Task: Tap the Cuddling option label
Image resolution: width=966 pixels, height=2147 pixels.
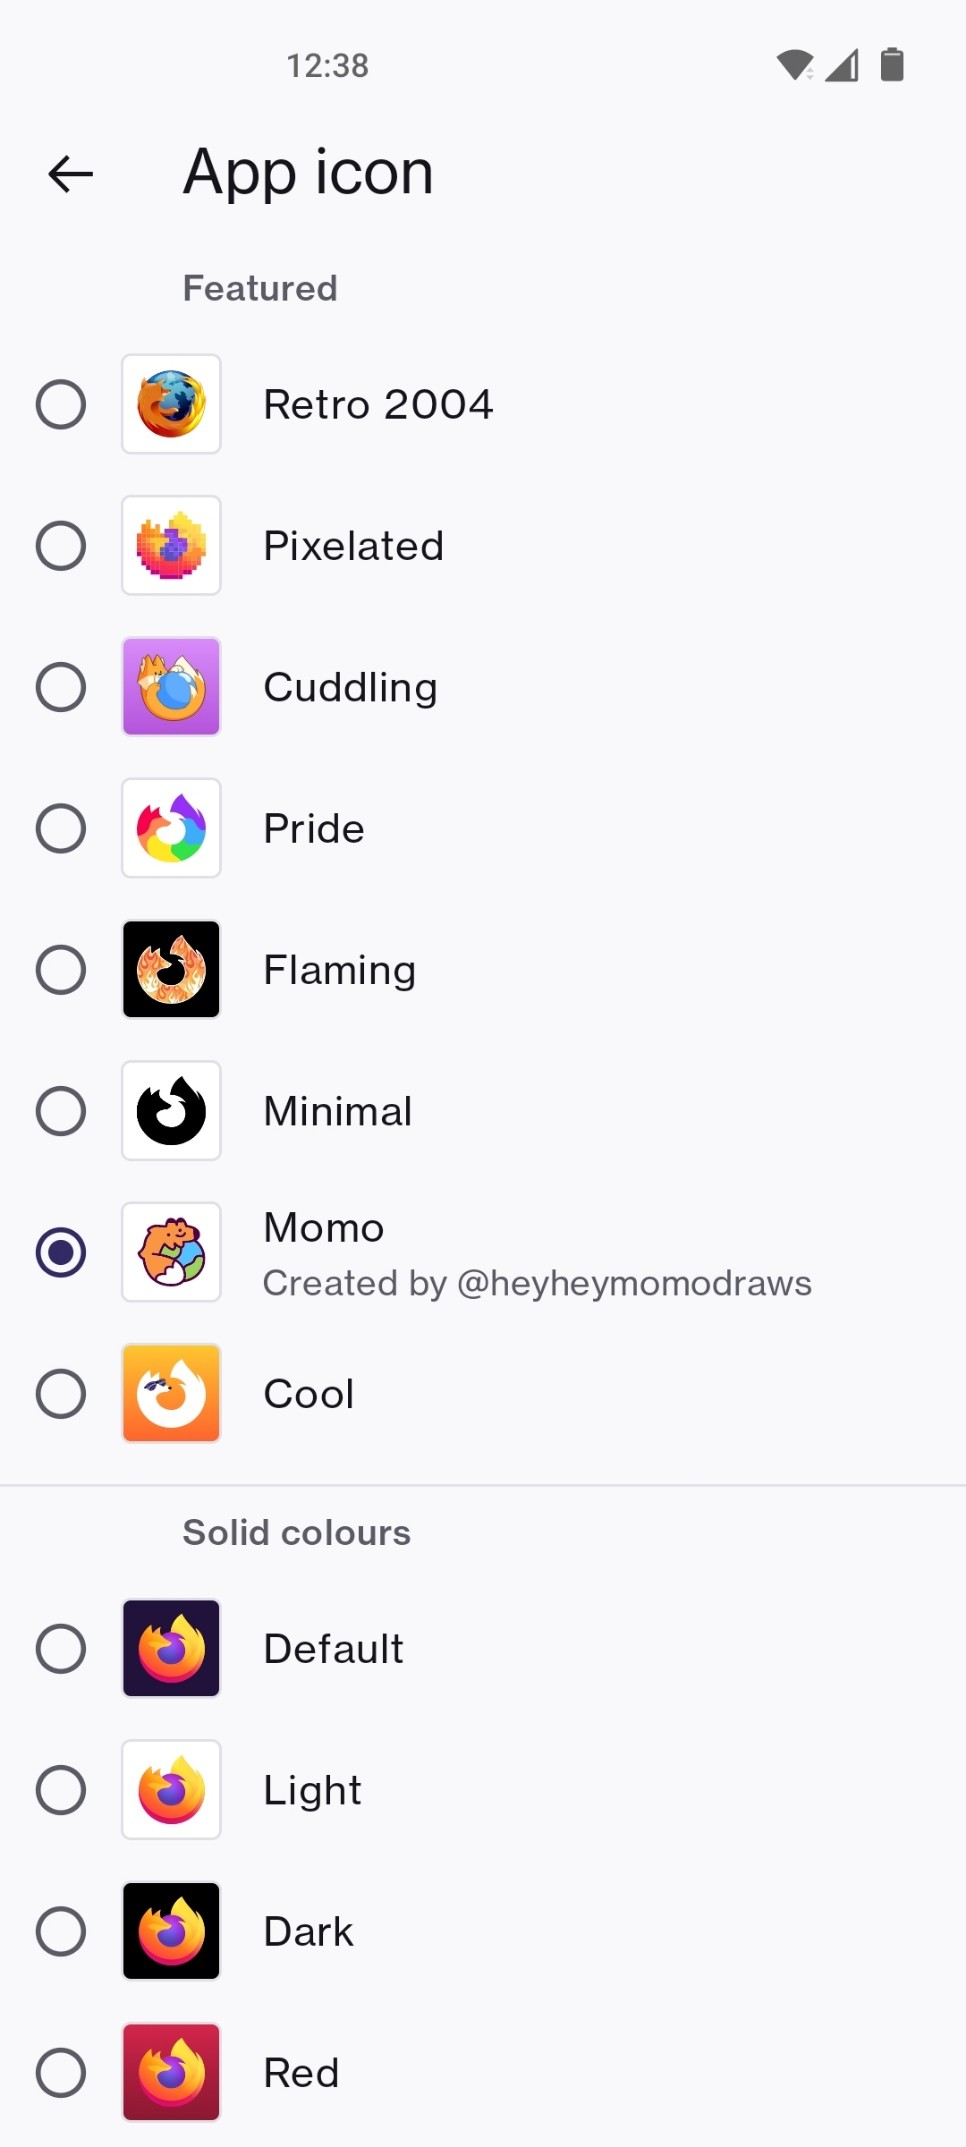Action: (350, 687)
